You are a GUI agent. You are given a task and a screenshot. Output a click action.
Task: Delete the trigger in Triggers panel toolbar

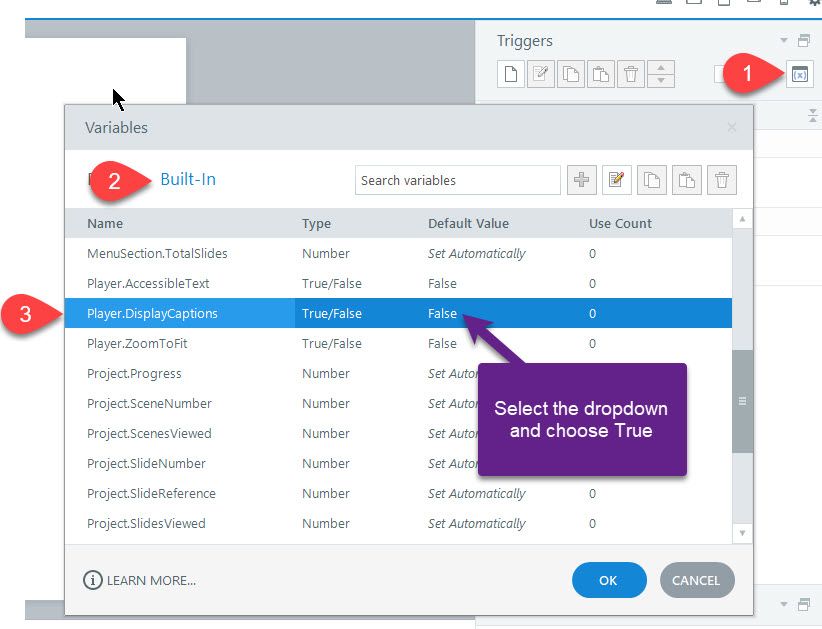[631, 74]
